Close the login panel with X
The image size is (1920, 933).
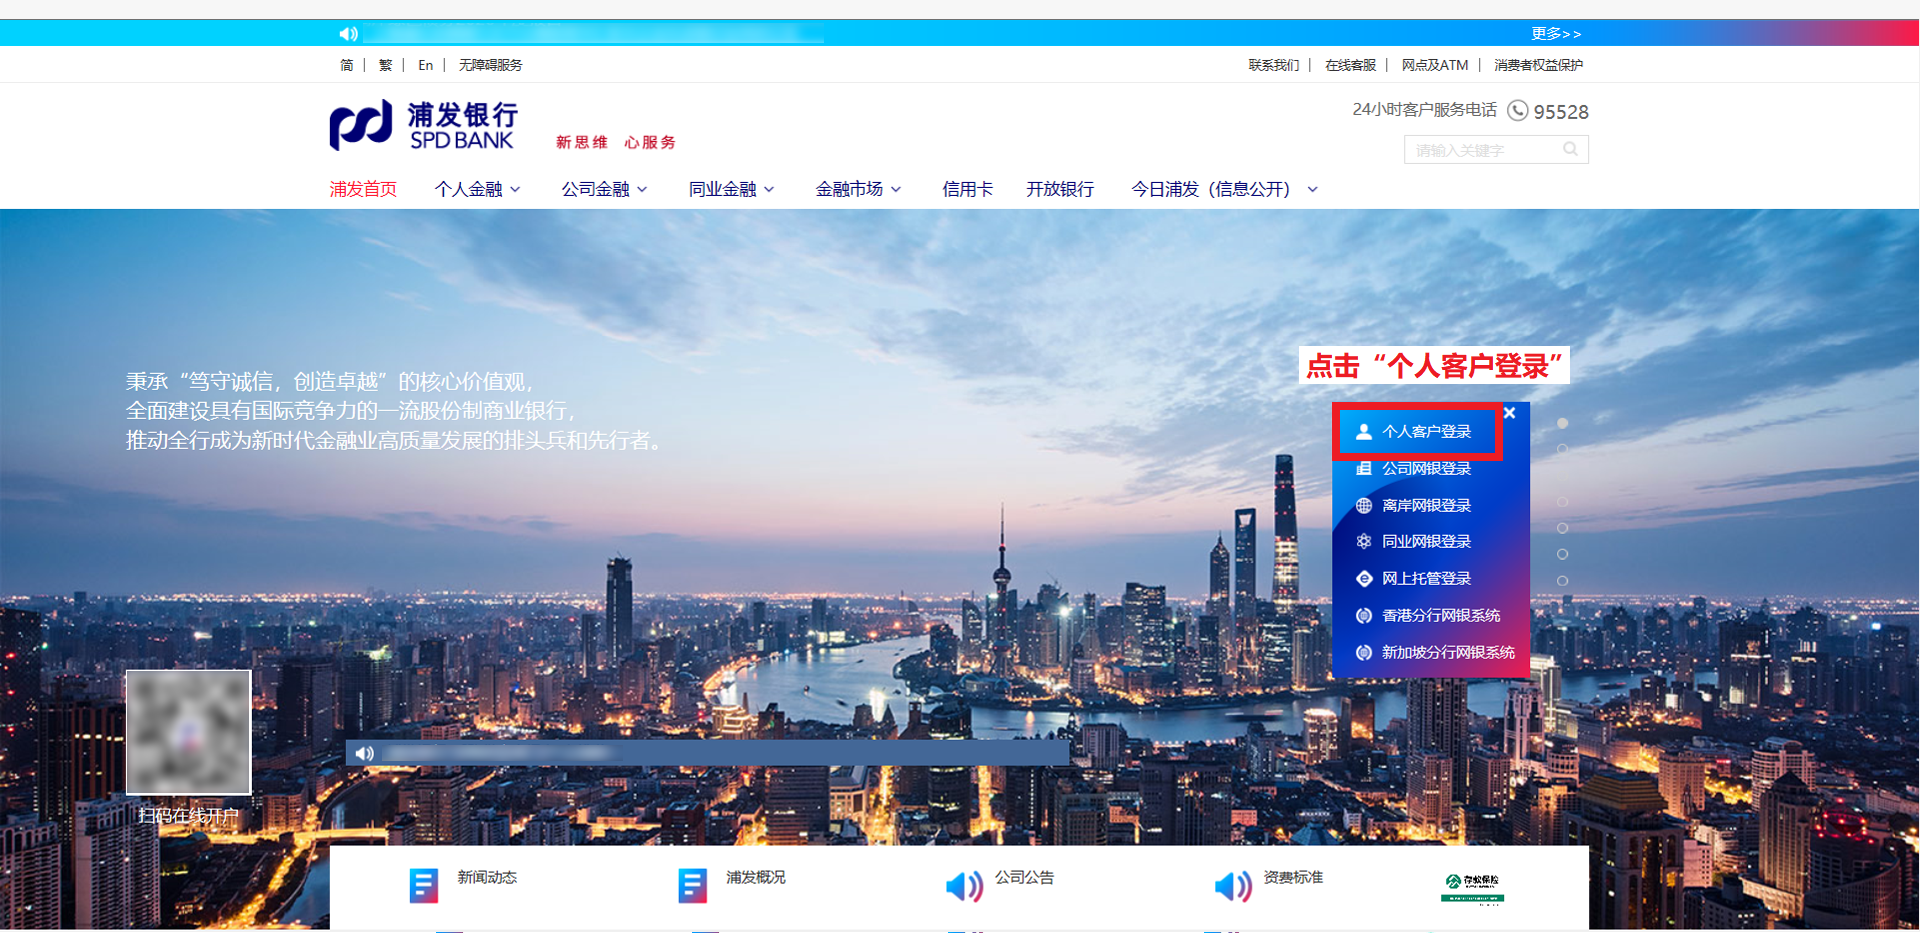pyautogui.click(x=1510, y=413)
